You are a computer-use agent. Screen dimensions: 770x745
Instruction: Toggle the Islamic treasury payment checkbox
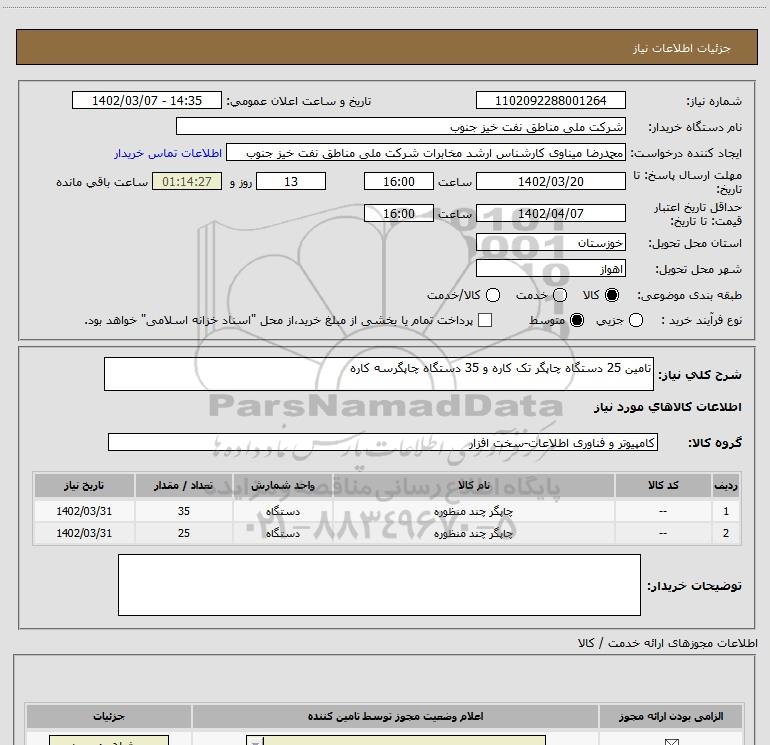[485, 320]
